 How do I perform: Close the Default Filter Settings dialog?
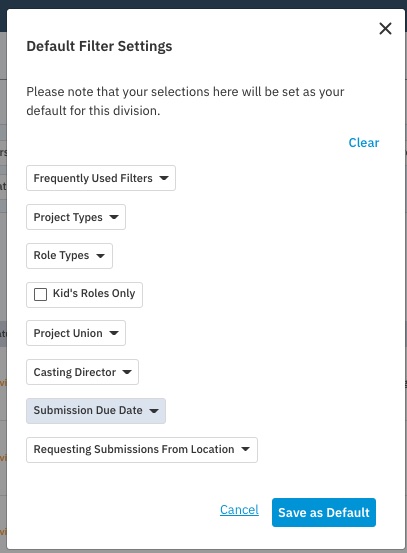tap(385, 29)
